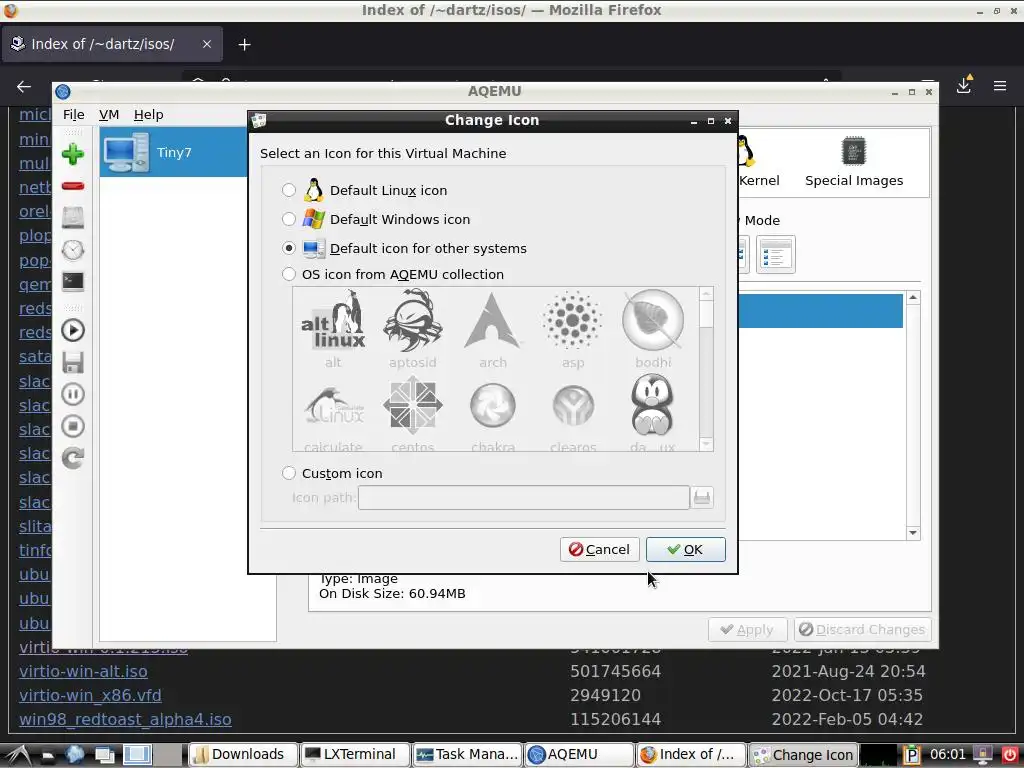Click the icon collection scroll up arrow
The image size is (1024, 768).
pyautogui.click(x=706, y=294)
